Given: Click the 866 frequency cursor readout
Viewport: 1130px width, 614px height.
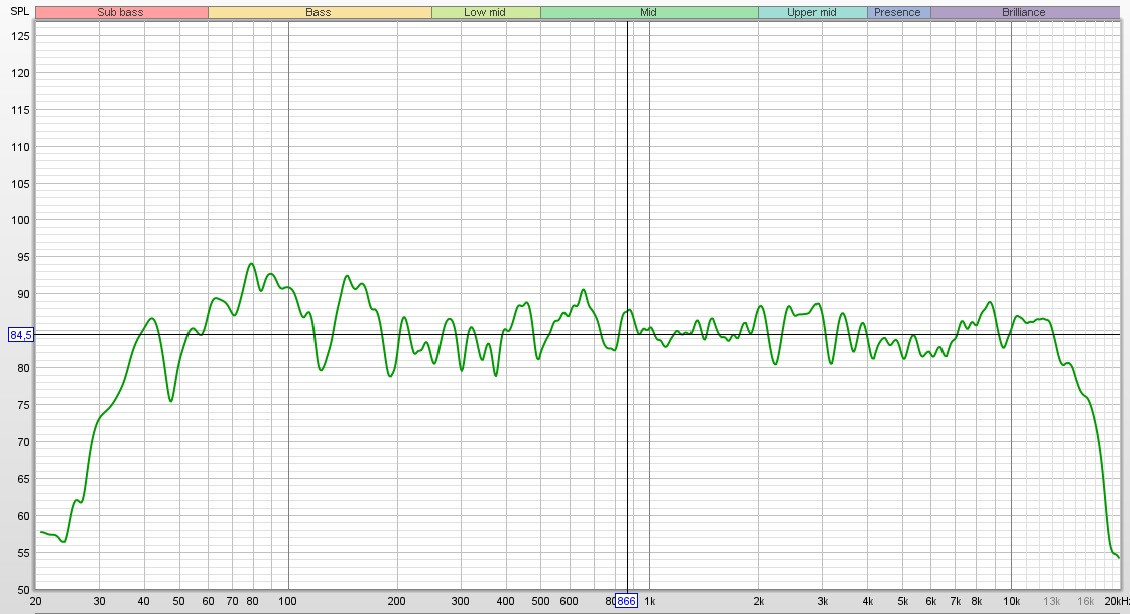Looking at the screenshot, I should [x=626, y=601].
